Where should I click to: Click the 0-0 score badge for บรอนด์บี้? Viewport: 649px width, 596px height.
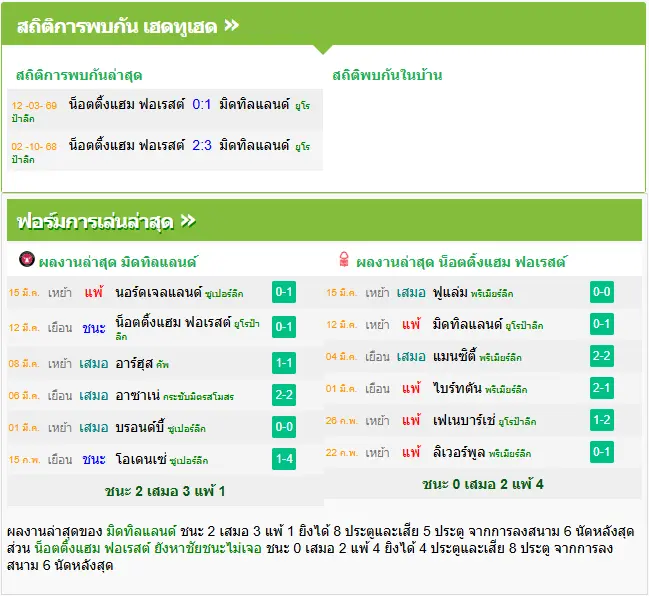[x=284, y=427]
